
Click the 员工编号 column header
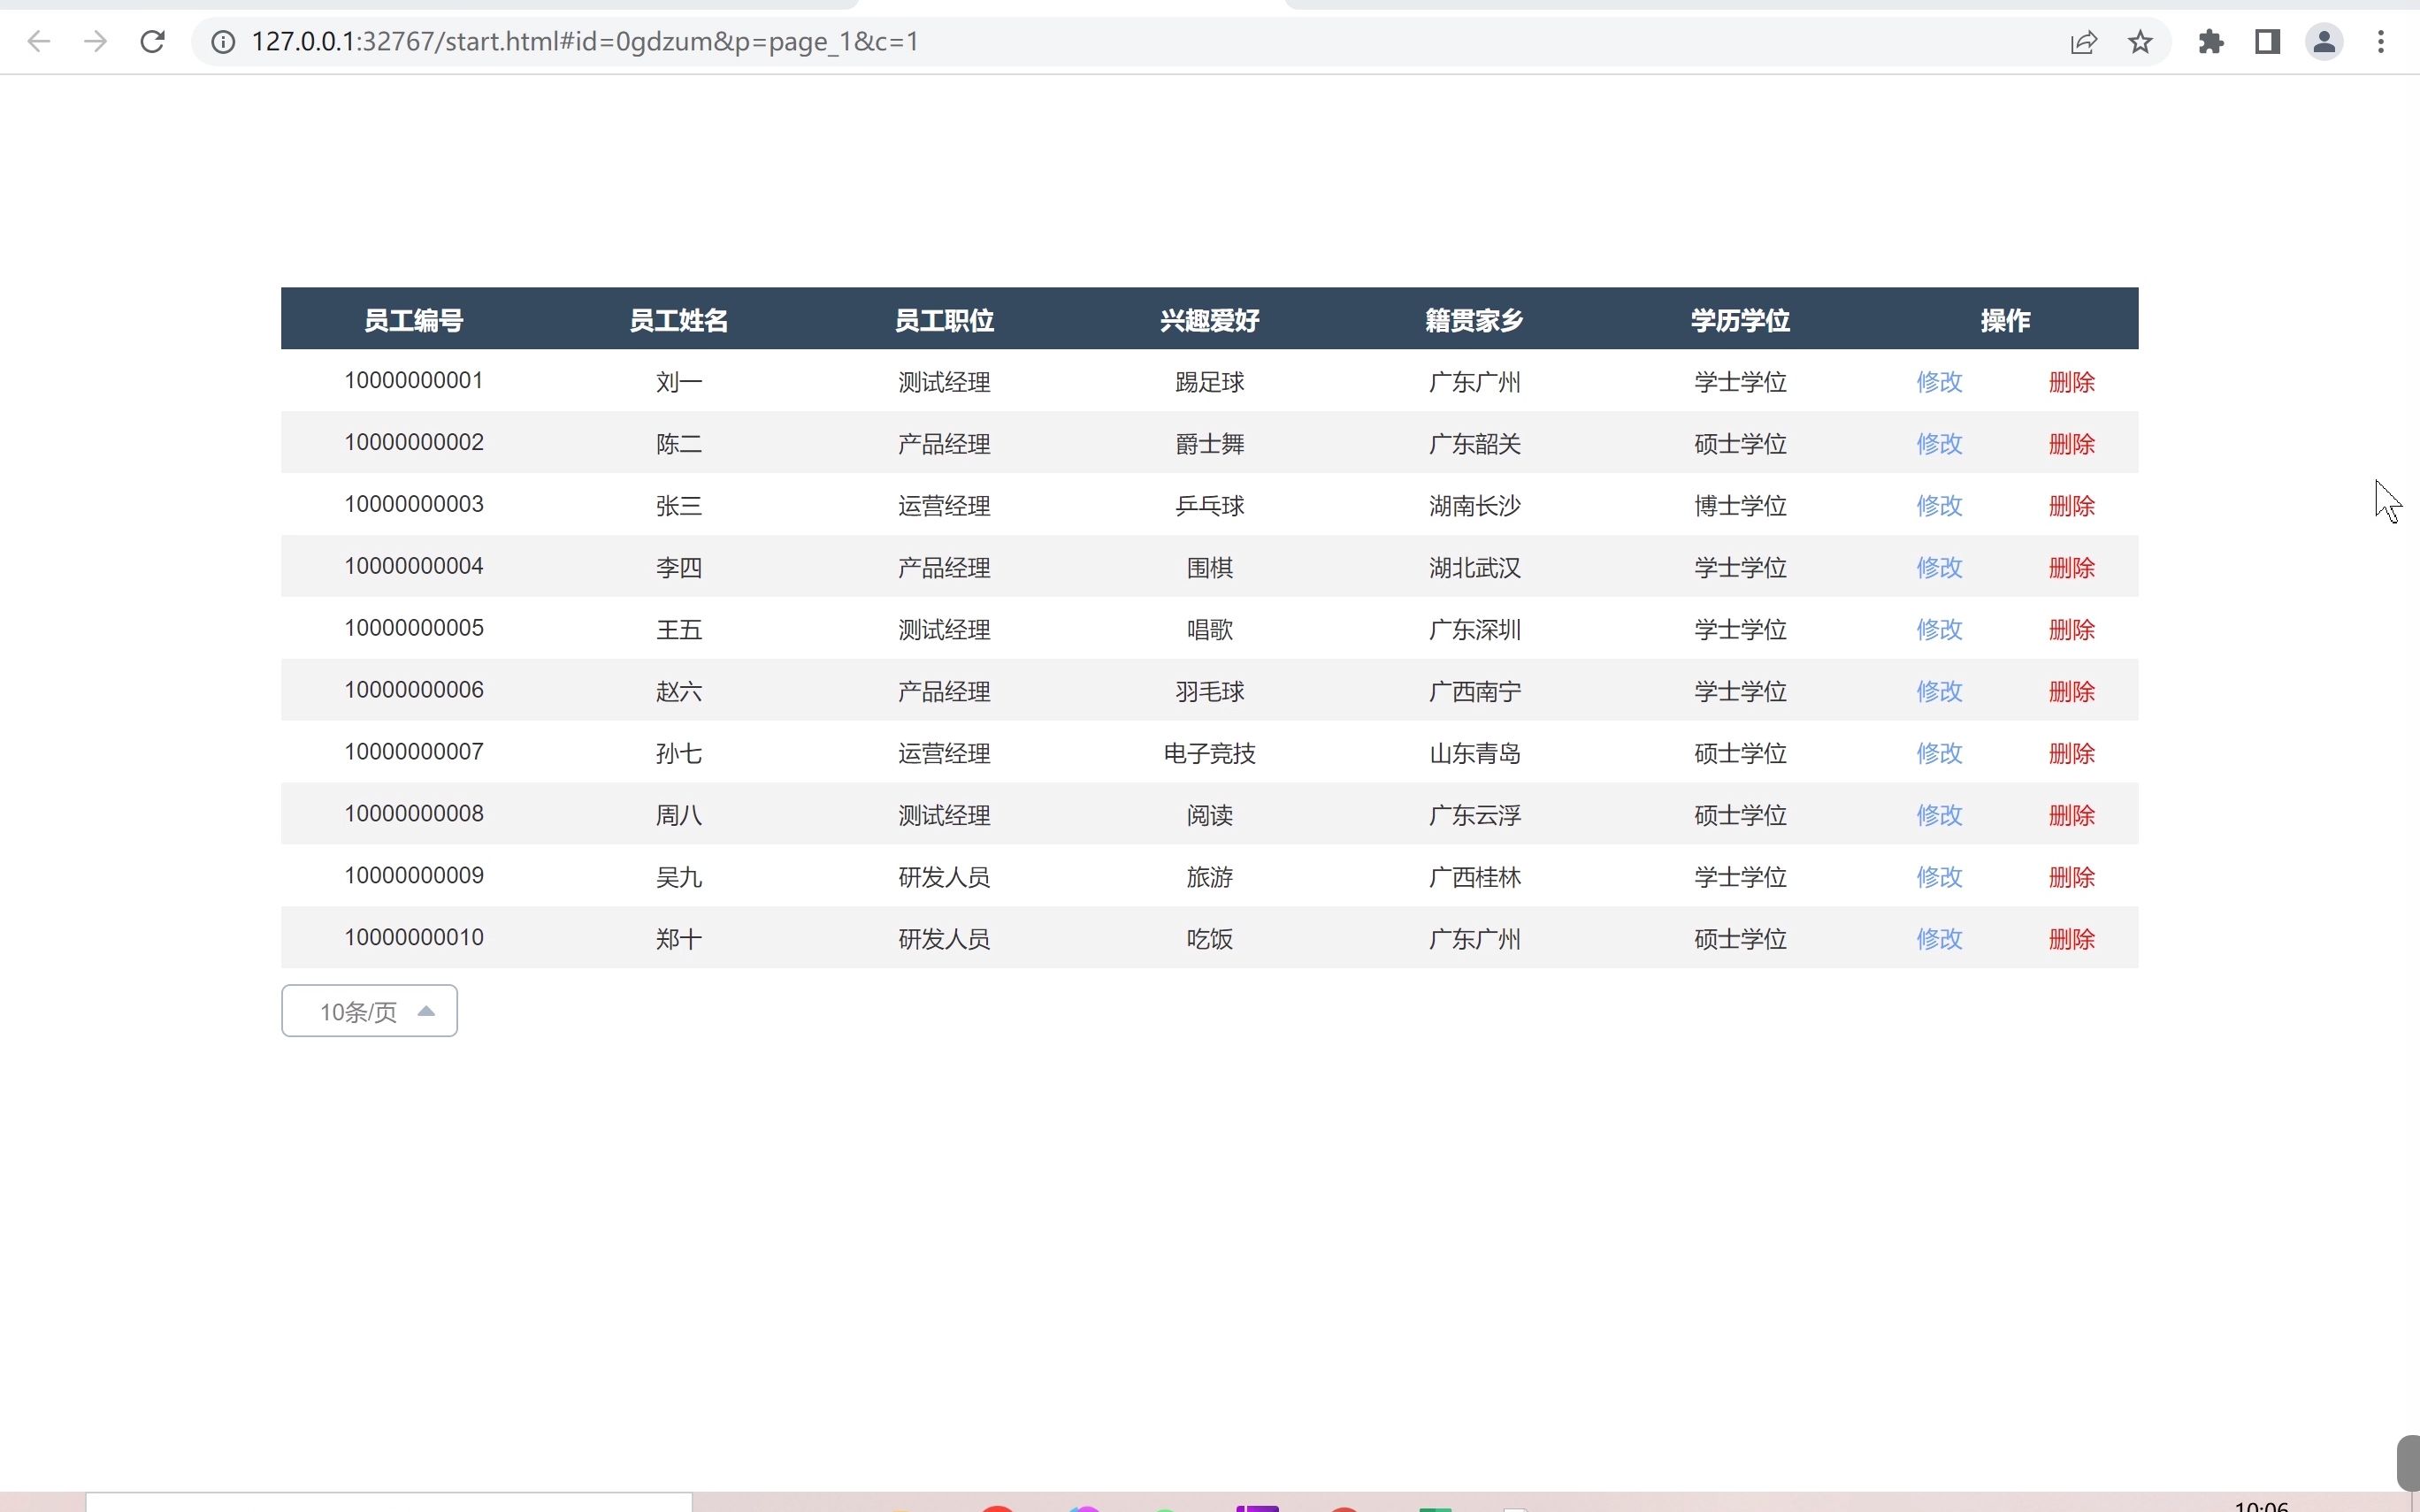pyautogui.click(x=413, y=320)
